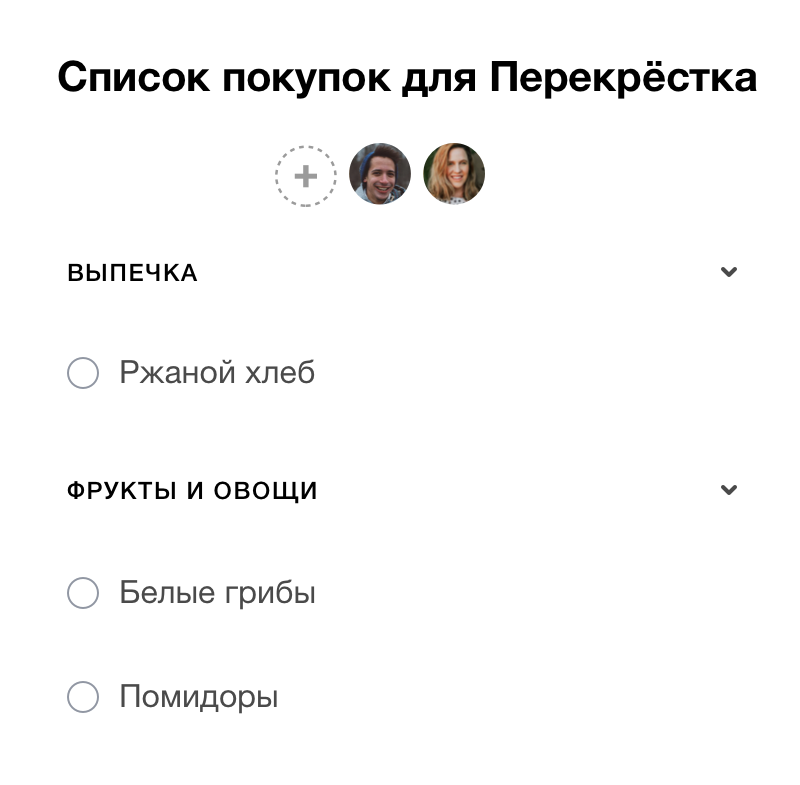The width and height of the screenshot is (800, 785).
Task: Click the chevron beside ФРУКТЫ И ОВОЩИ
Action: [729, 490]
